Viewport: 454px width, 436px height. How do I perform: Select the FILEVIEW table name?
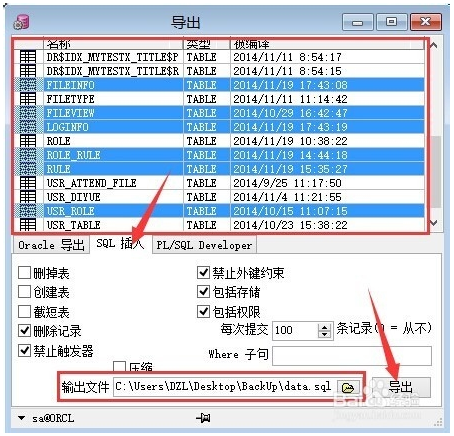click(70, 113)
